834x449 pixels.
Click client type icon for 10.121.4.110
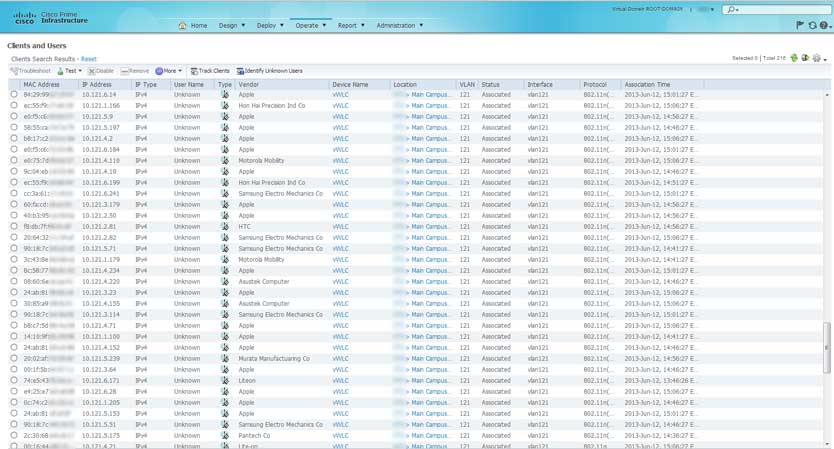click(x=225, y=160)
